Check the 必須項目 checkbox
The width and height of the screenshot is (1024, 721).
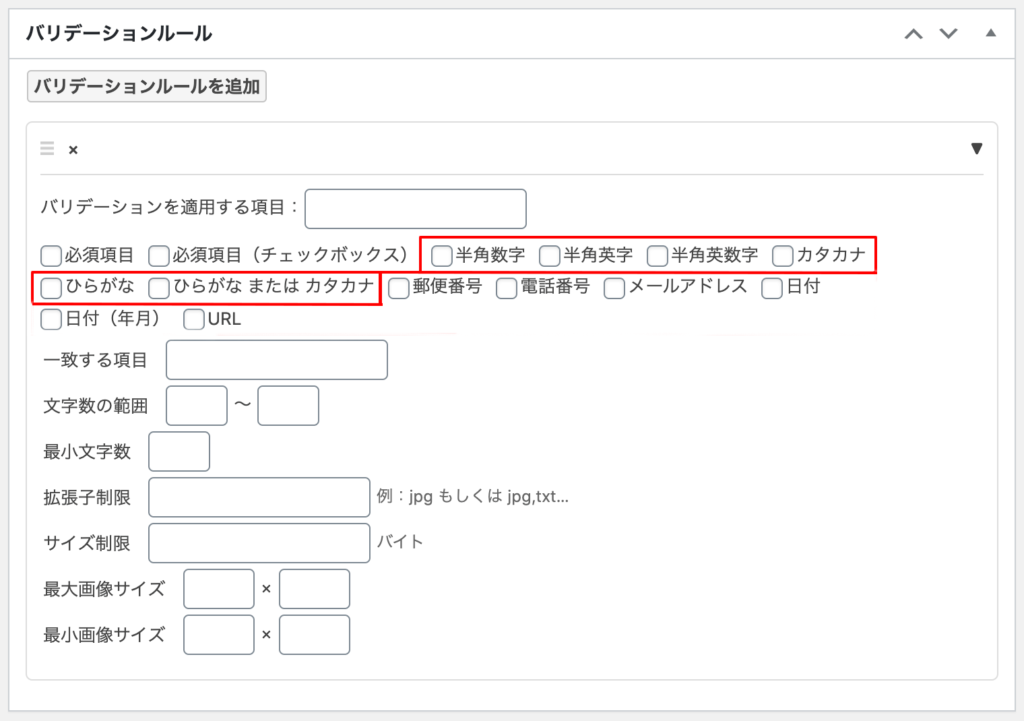51,255
